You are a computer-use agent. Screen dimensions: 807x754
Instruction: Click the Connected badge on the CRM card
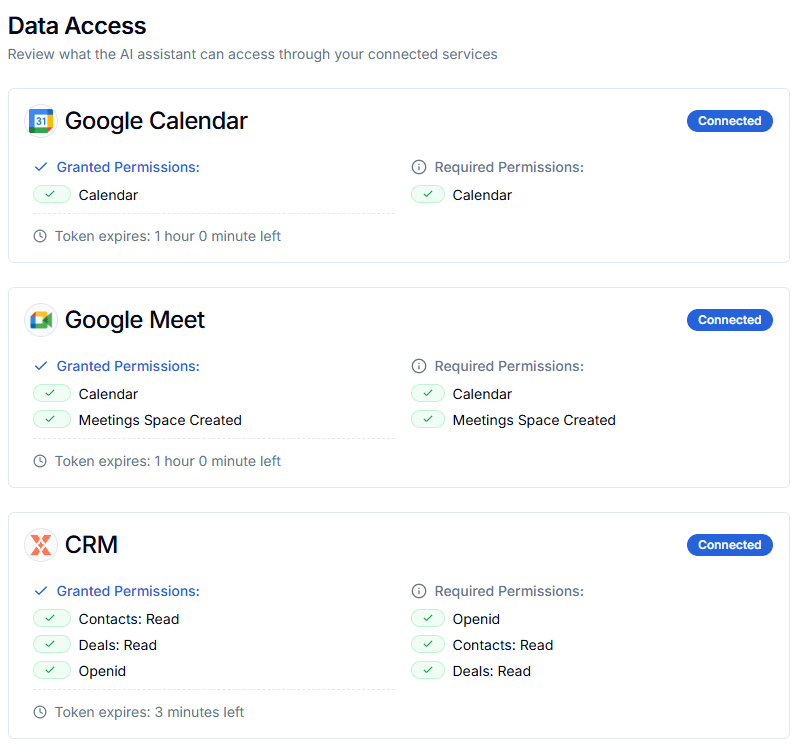[729, 544]
